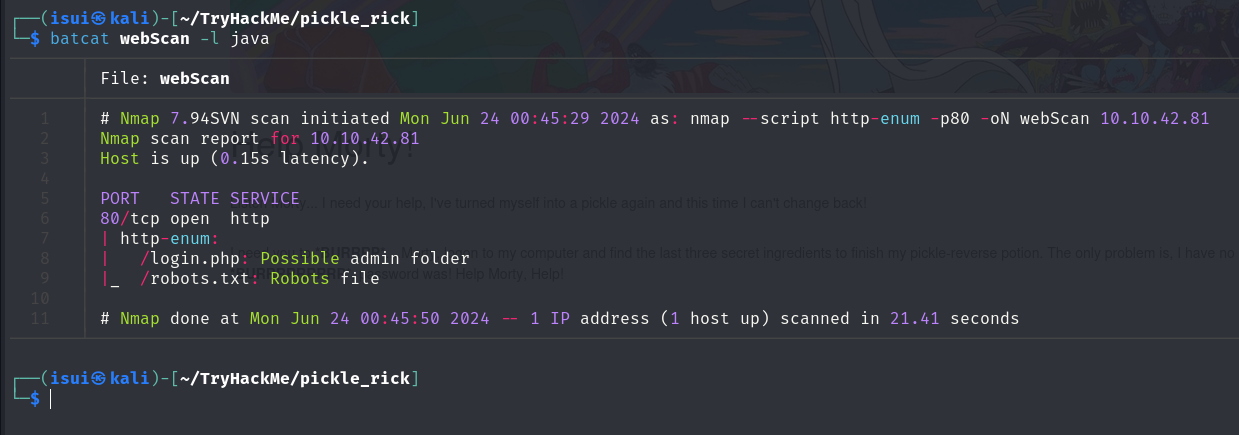Click the "PORT" column header
1239x435 pixels.
(120, 199)
